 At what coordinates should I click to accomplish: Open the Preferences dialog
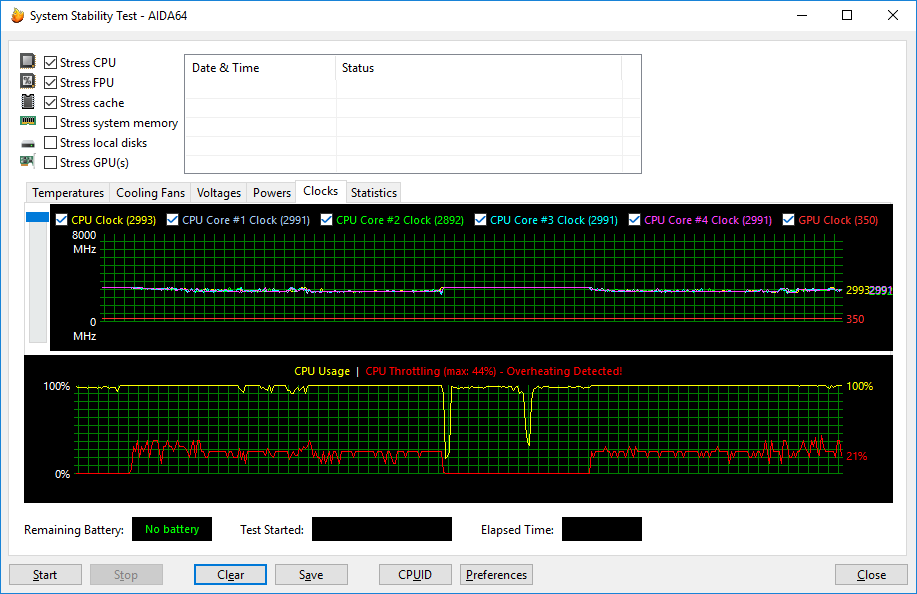496,575
